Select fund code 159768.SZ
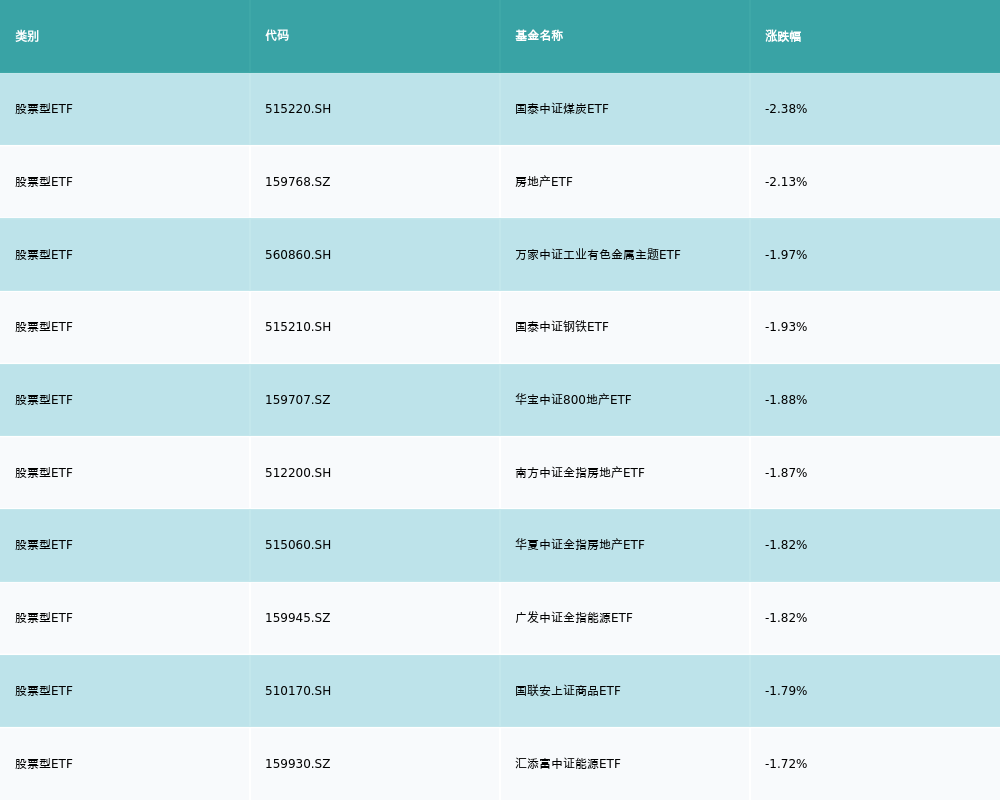 [298, 182]
